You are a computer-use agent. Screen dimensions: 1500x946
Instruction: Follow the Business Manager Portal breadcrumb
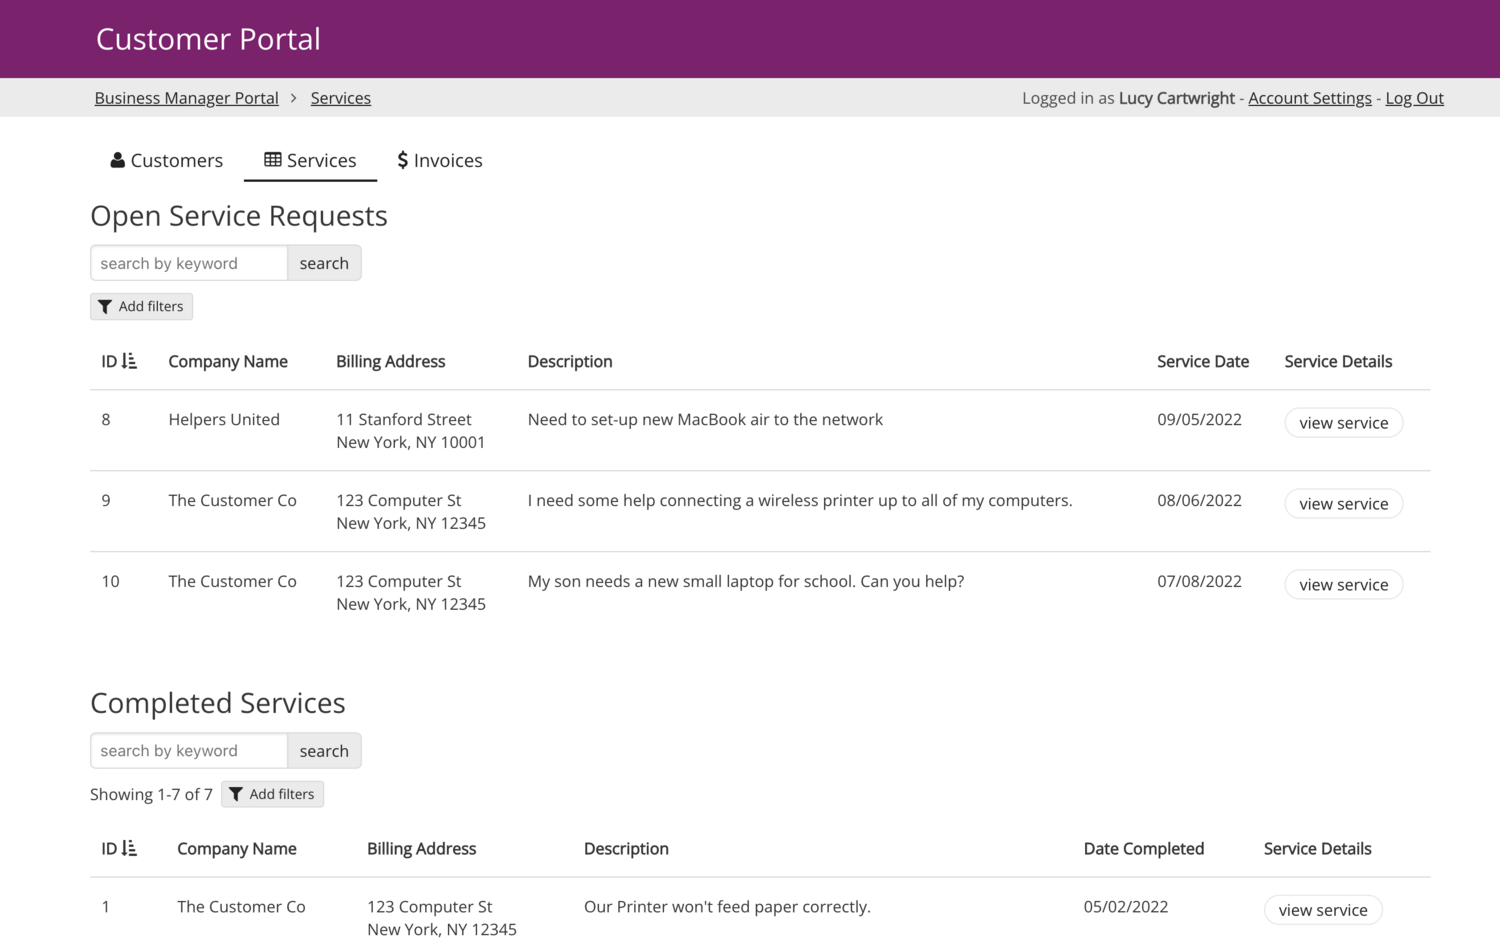(x=186, y=97)
